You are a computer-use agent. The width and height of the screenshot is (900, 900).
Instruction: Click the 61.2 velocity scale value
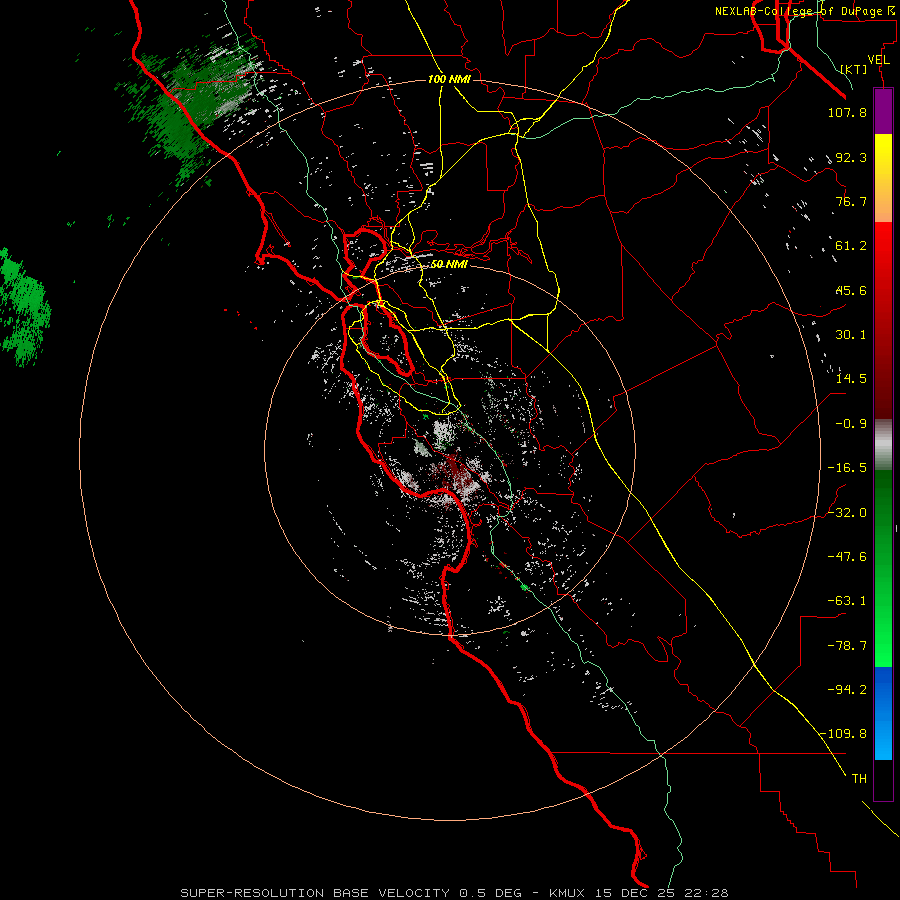tap(851, 246)
